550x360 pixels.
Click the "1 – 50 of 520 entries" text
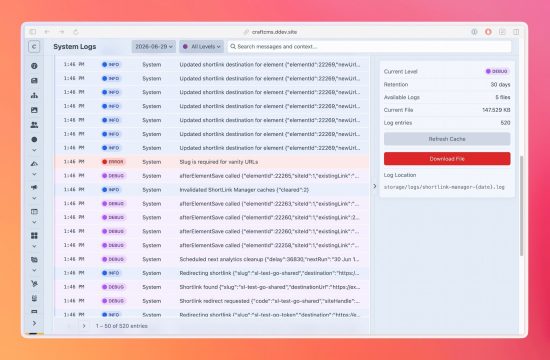[x=121, y=326]
